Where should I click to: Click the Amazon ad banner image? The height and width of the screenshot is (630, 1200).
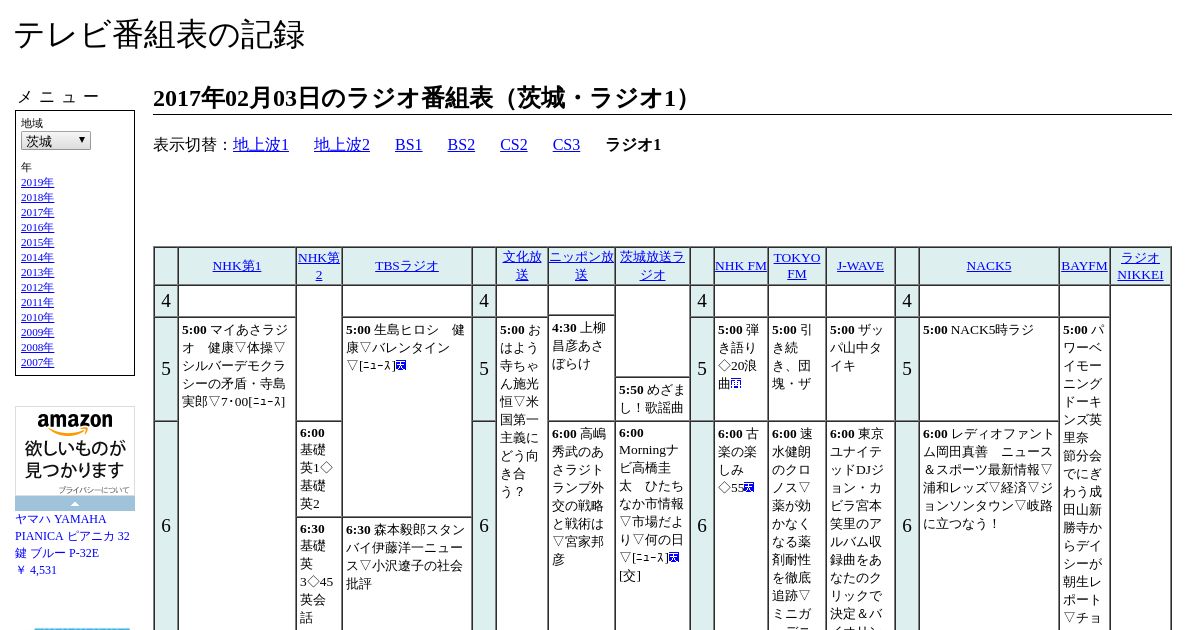click(75, 452)
